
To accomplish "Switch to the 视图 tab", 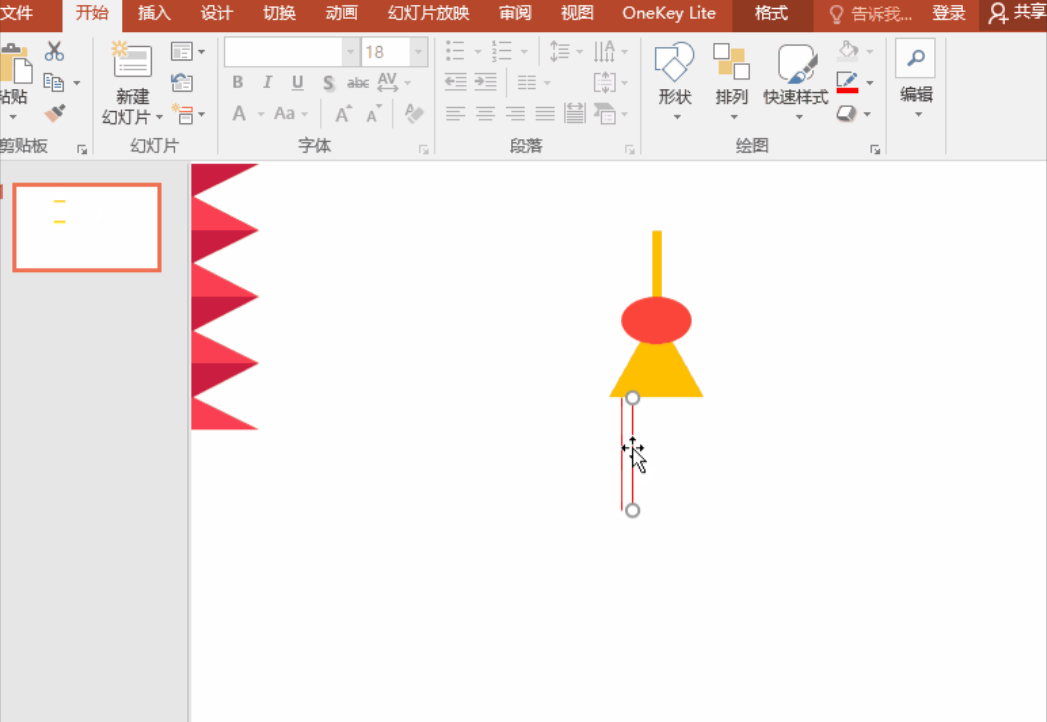I will coord(577,13).
